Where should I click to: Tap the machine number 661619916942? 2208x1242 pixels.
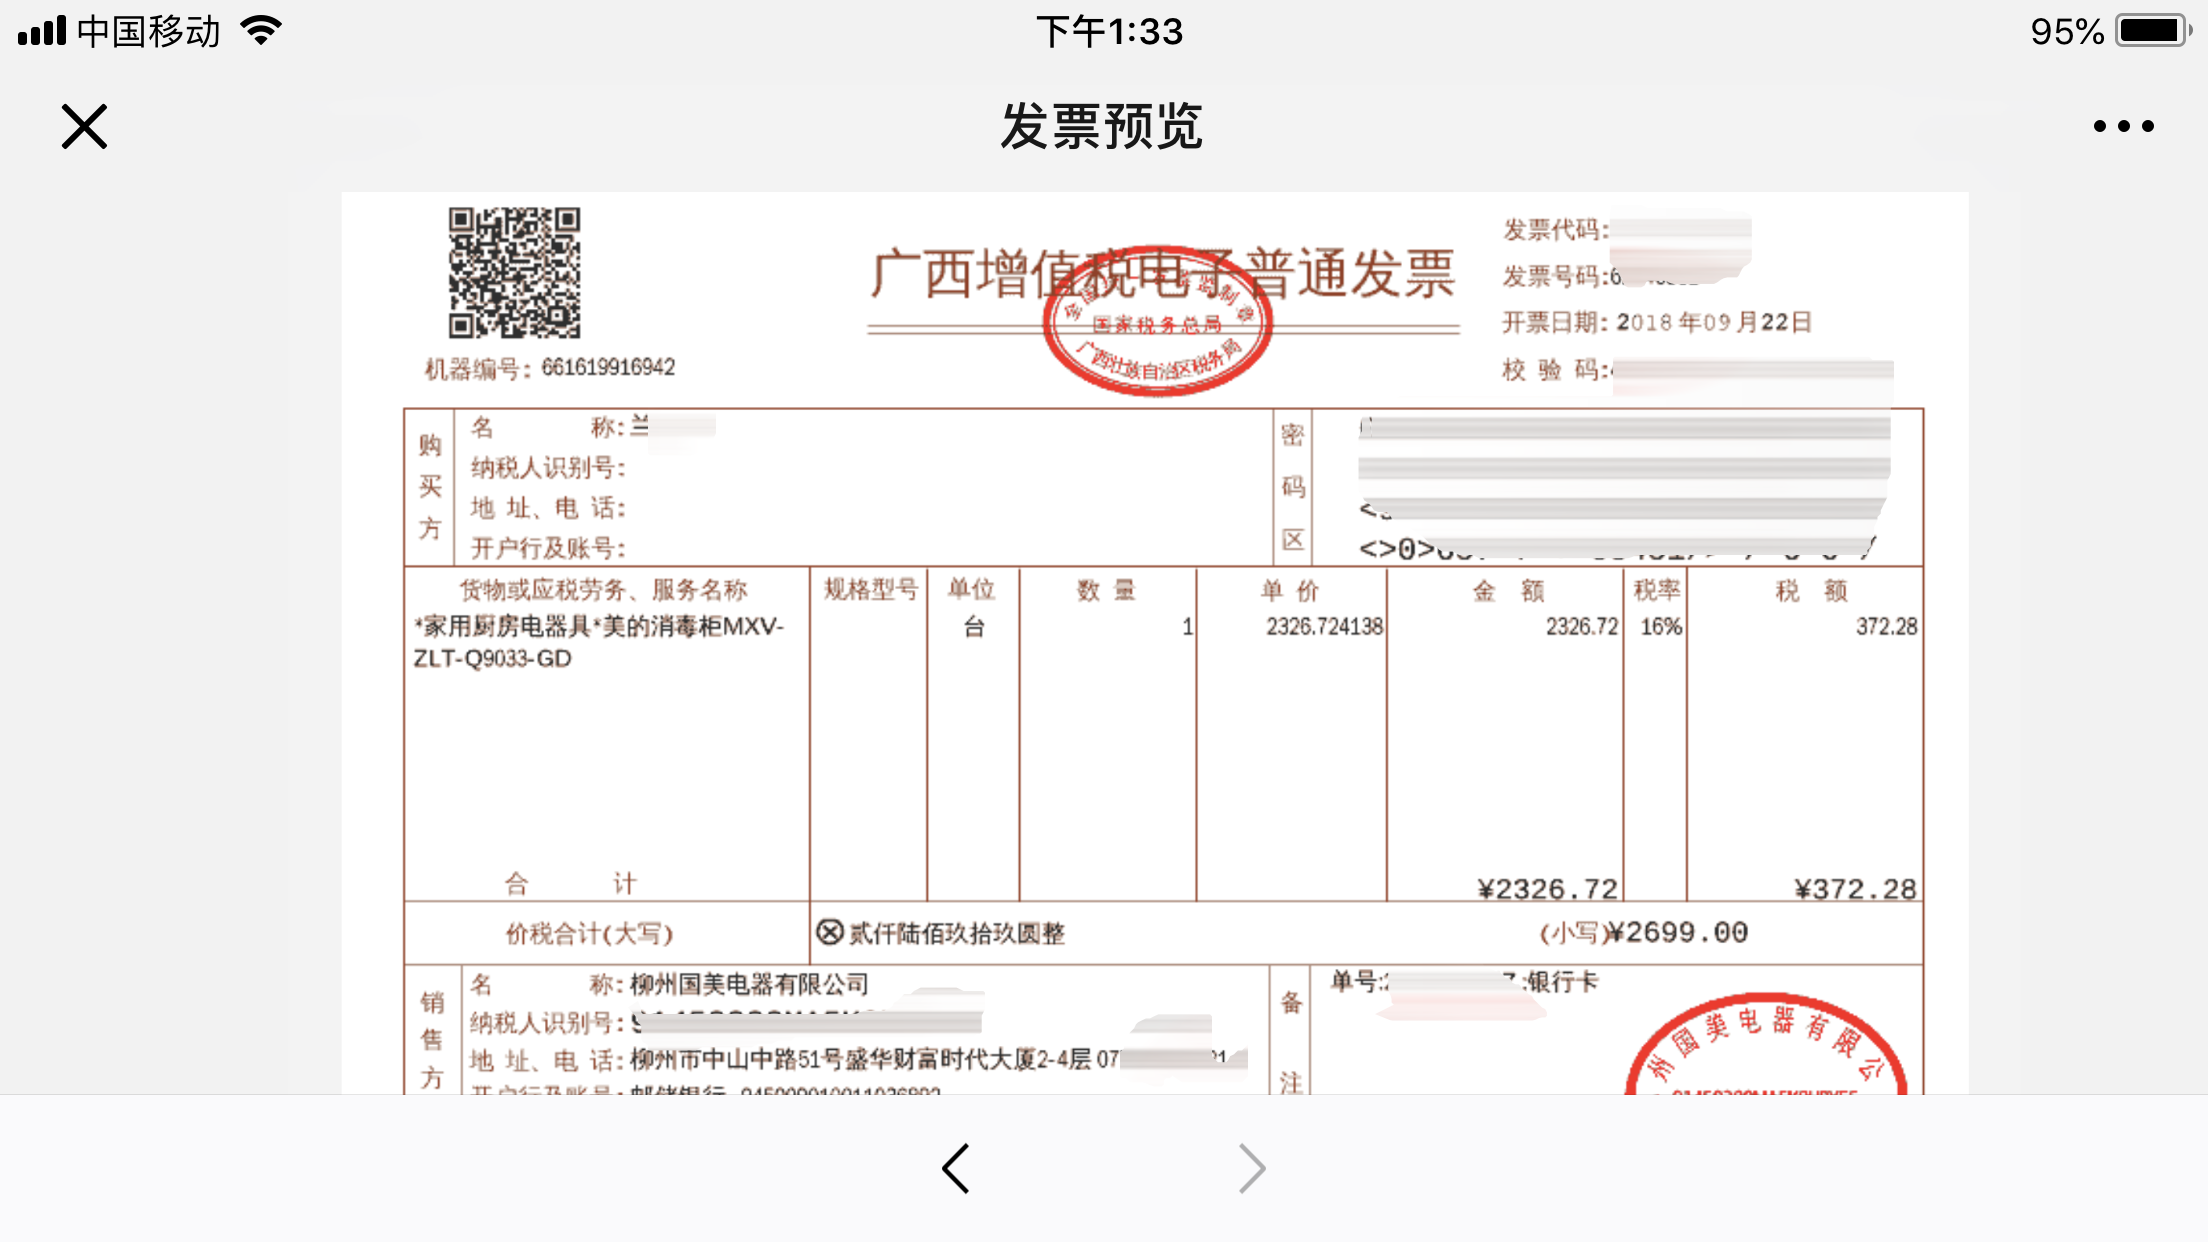608,368
